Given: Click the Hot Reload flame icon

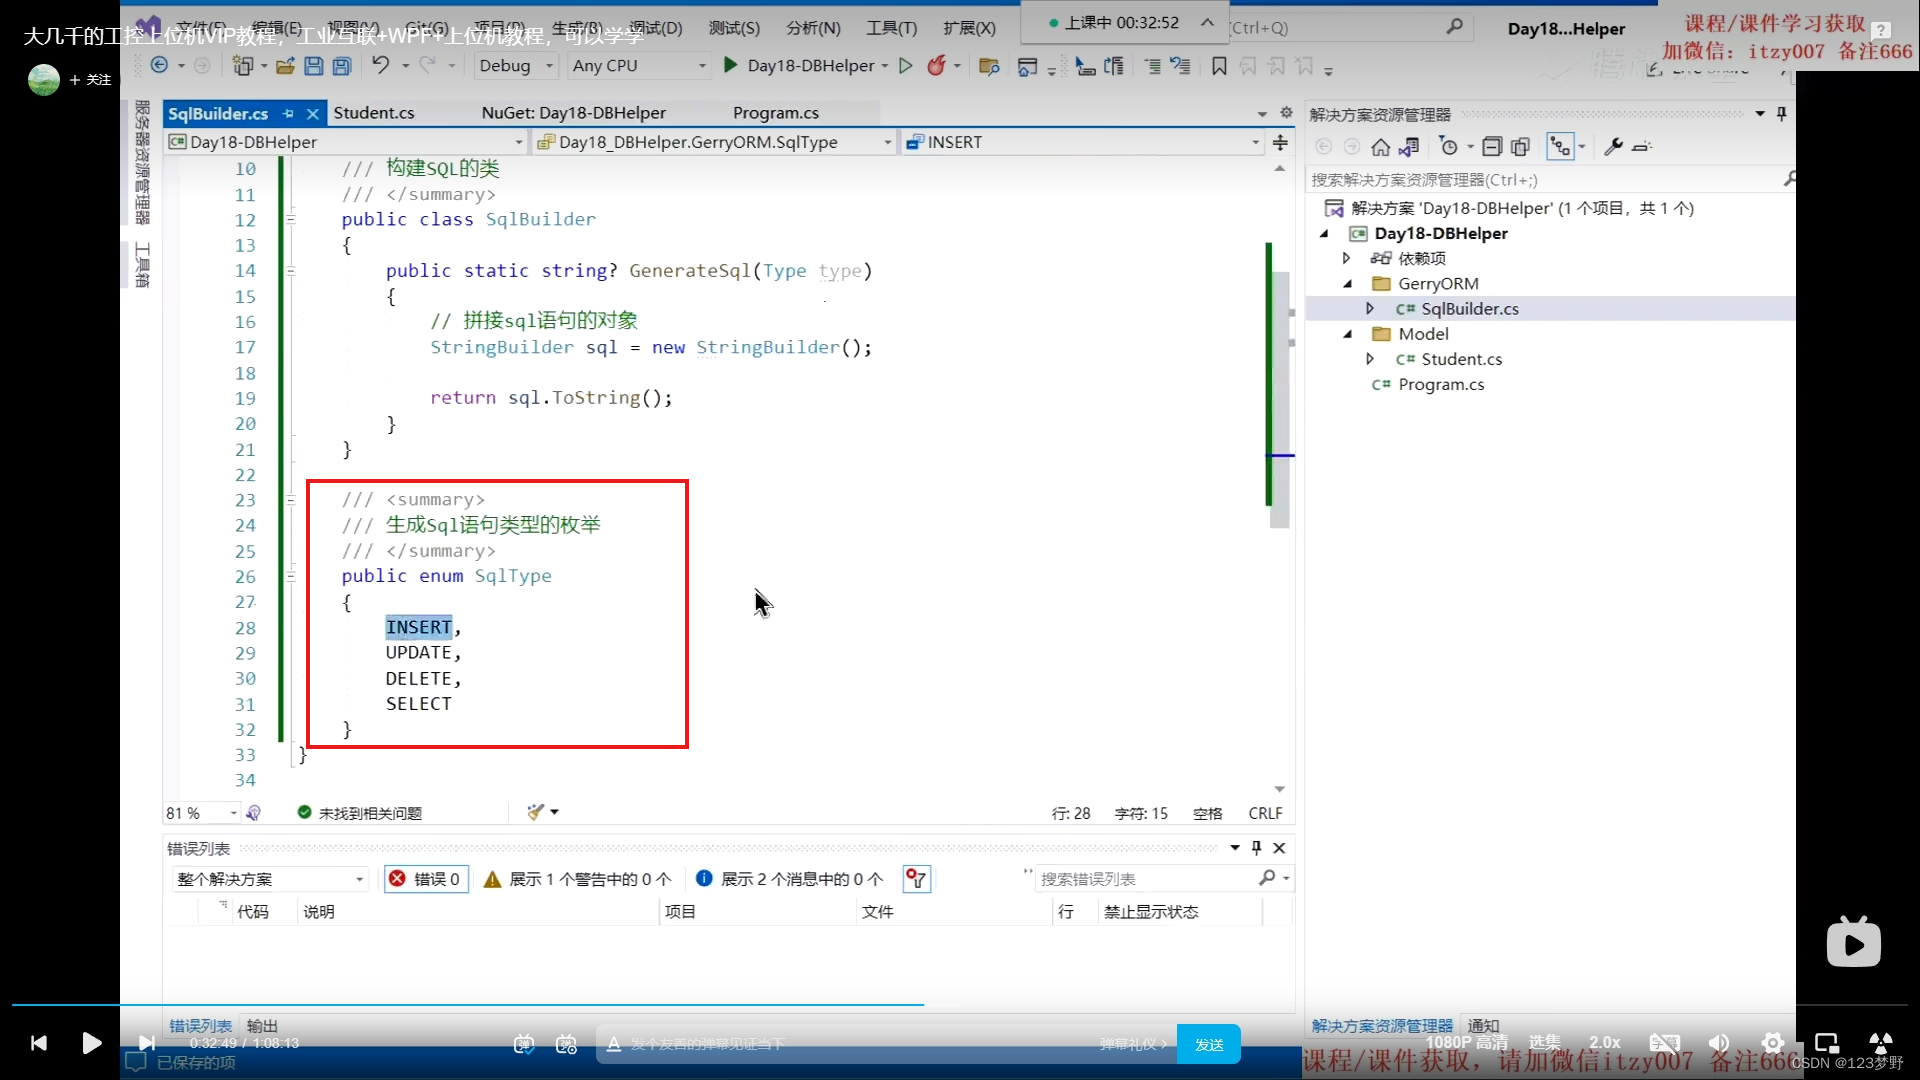Looking at the screenshot, I should coord(936,66).
